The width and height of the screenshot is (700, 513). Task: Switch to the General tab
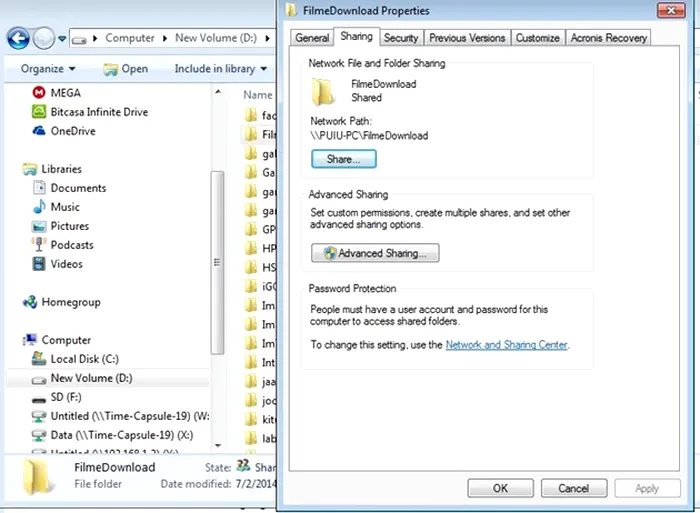point(312,38)
